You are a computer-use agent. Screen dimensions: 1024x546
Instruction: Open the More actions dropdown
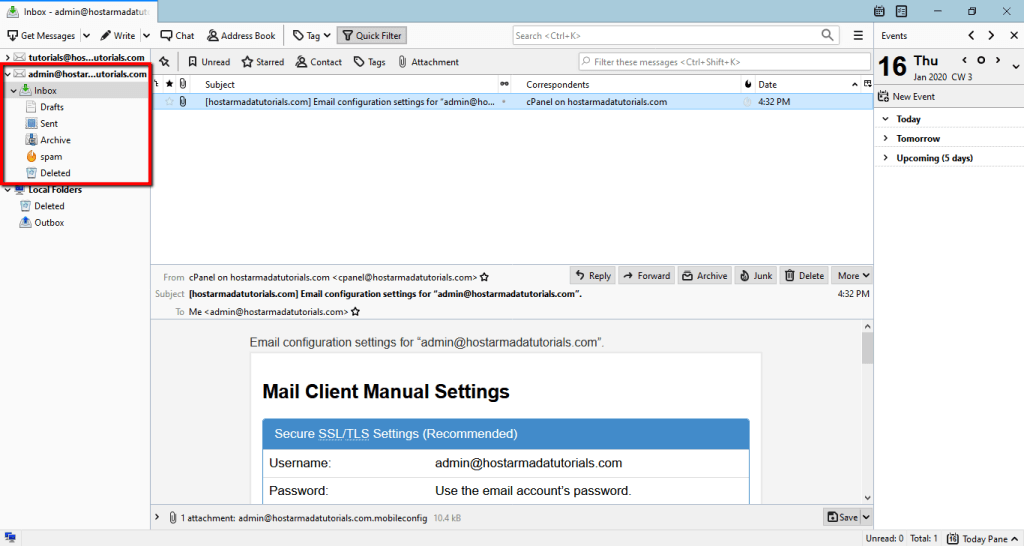(852, 276)
